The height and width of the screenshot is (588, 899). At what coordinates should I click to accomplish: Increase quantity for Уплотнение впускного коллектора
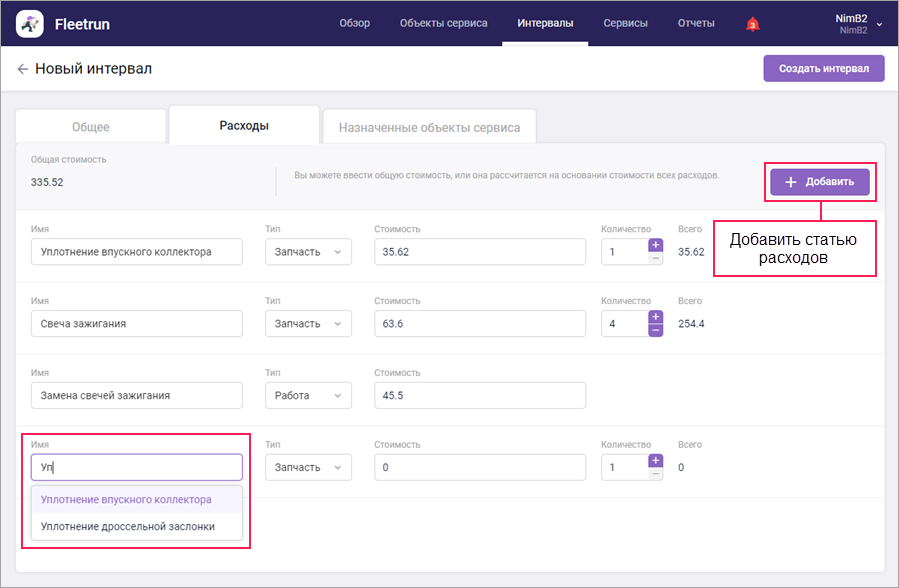656,245
